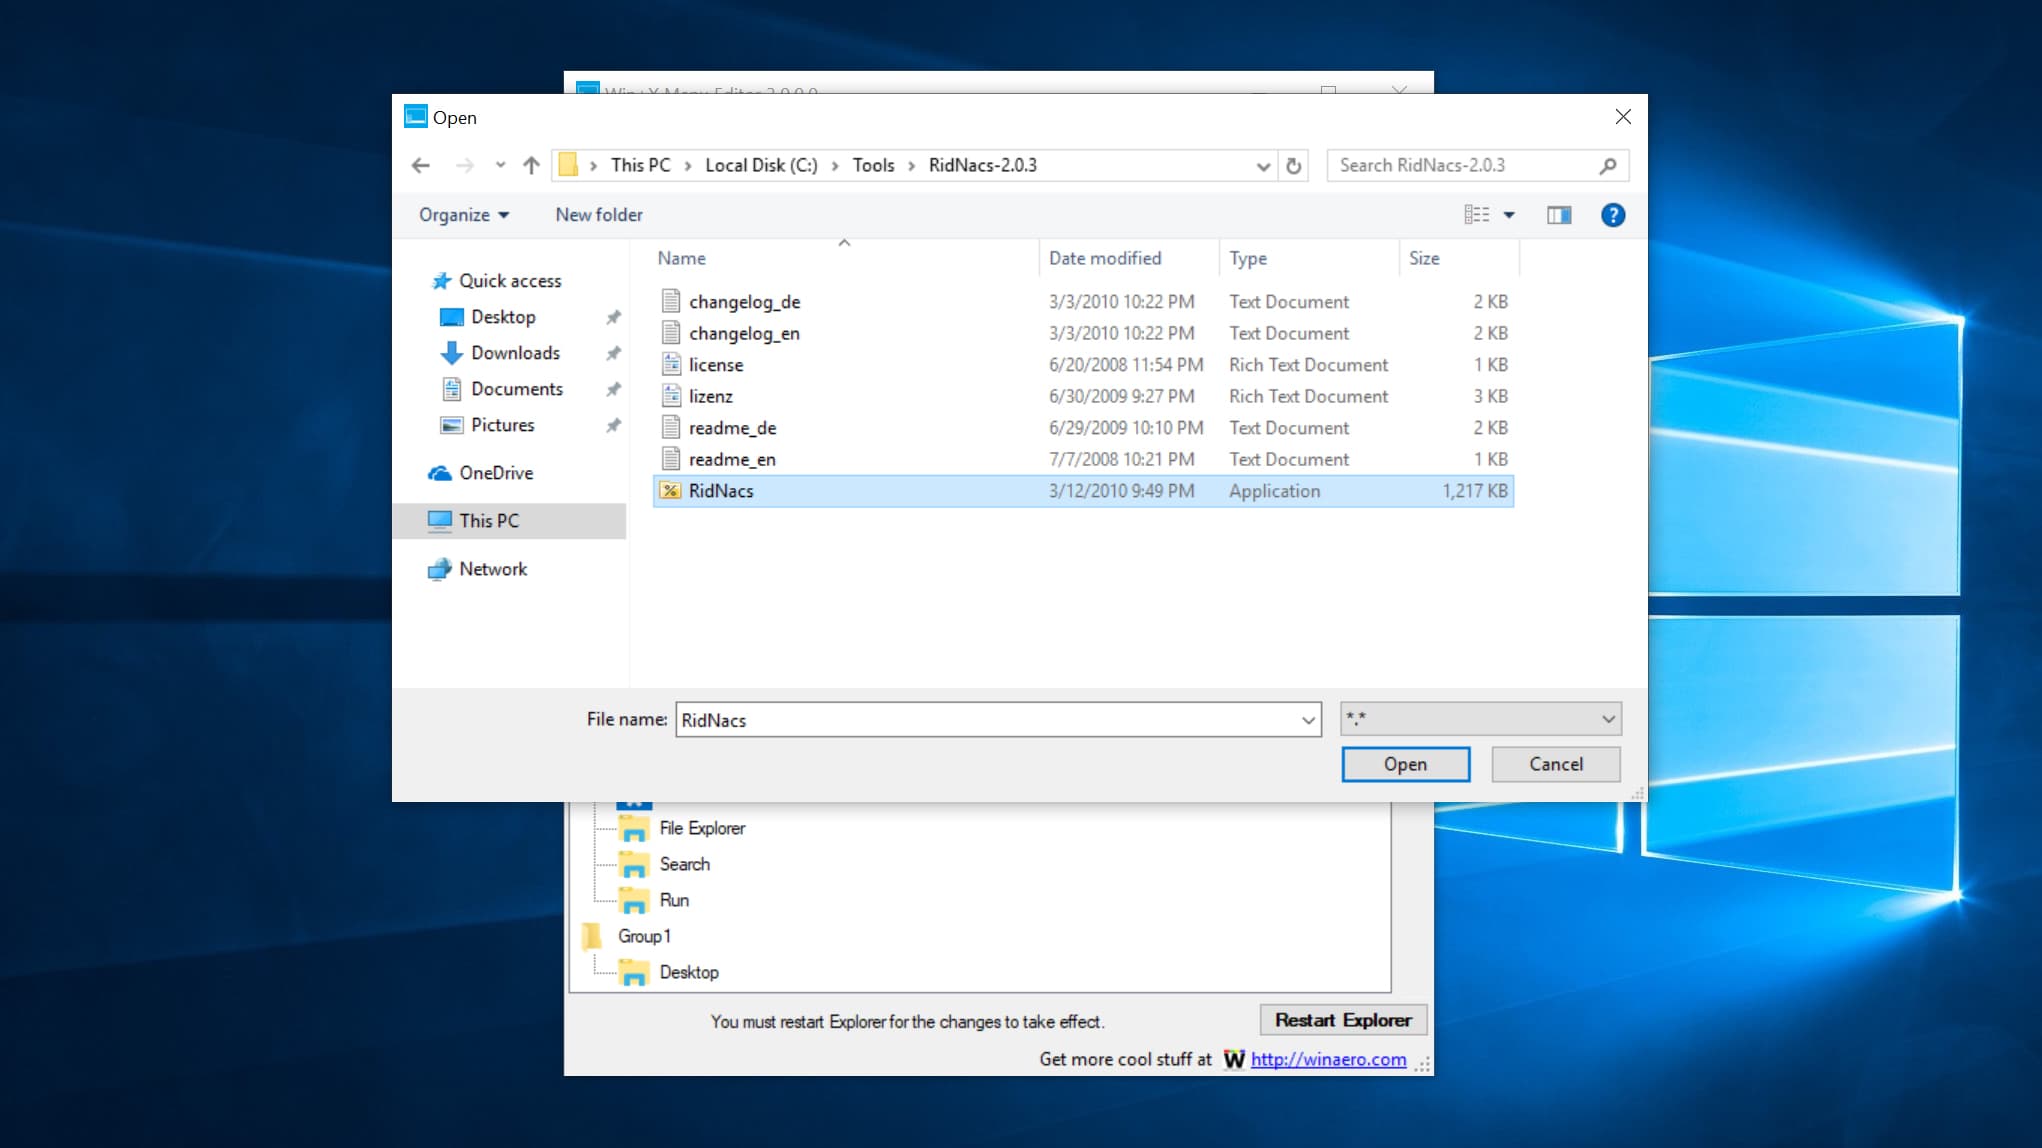
Task: Select the changelog_en file
Action: coord(1083,333)
